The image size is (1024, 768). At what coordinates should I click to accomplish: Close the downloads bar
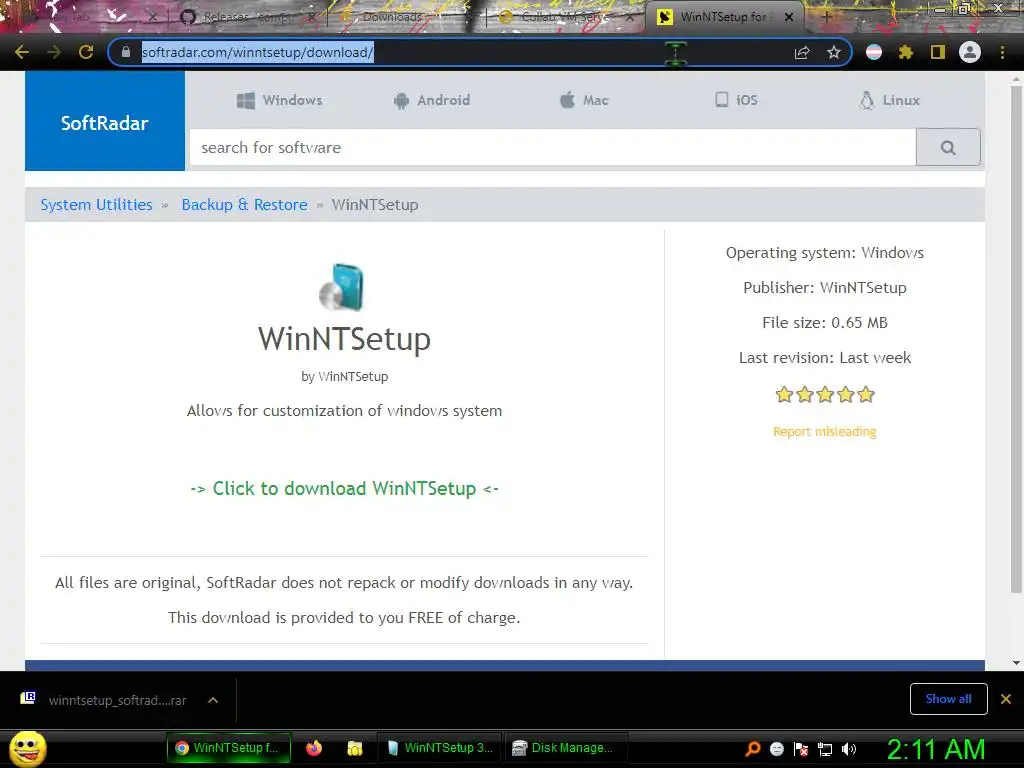(1006, 699)
